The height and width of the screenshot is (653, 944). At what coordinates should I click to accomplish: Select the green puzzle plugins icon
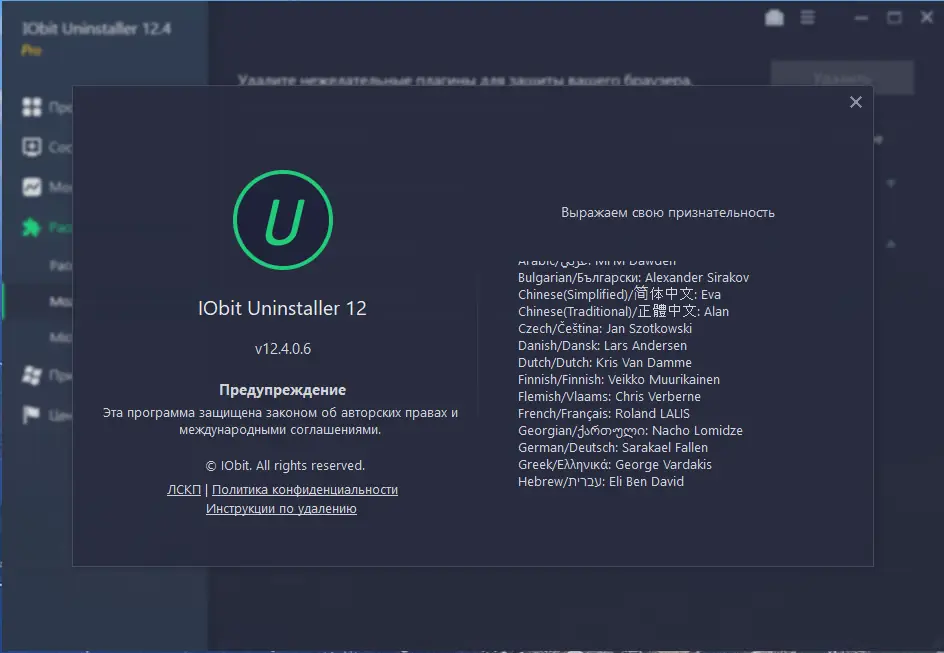(31, 227)
